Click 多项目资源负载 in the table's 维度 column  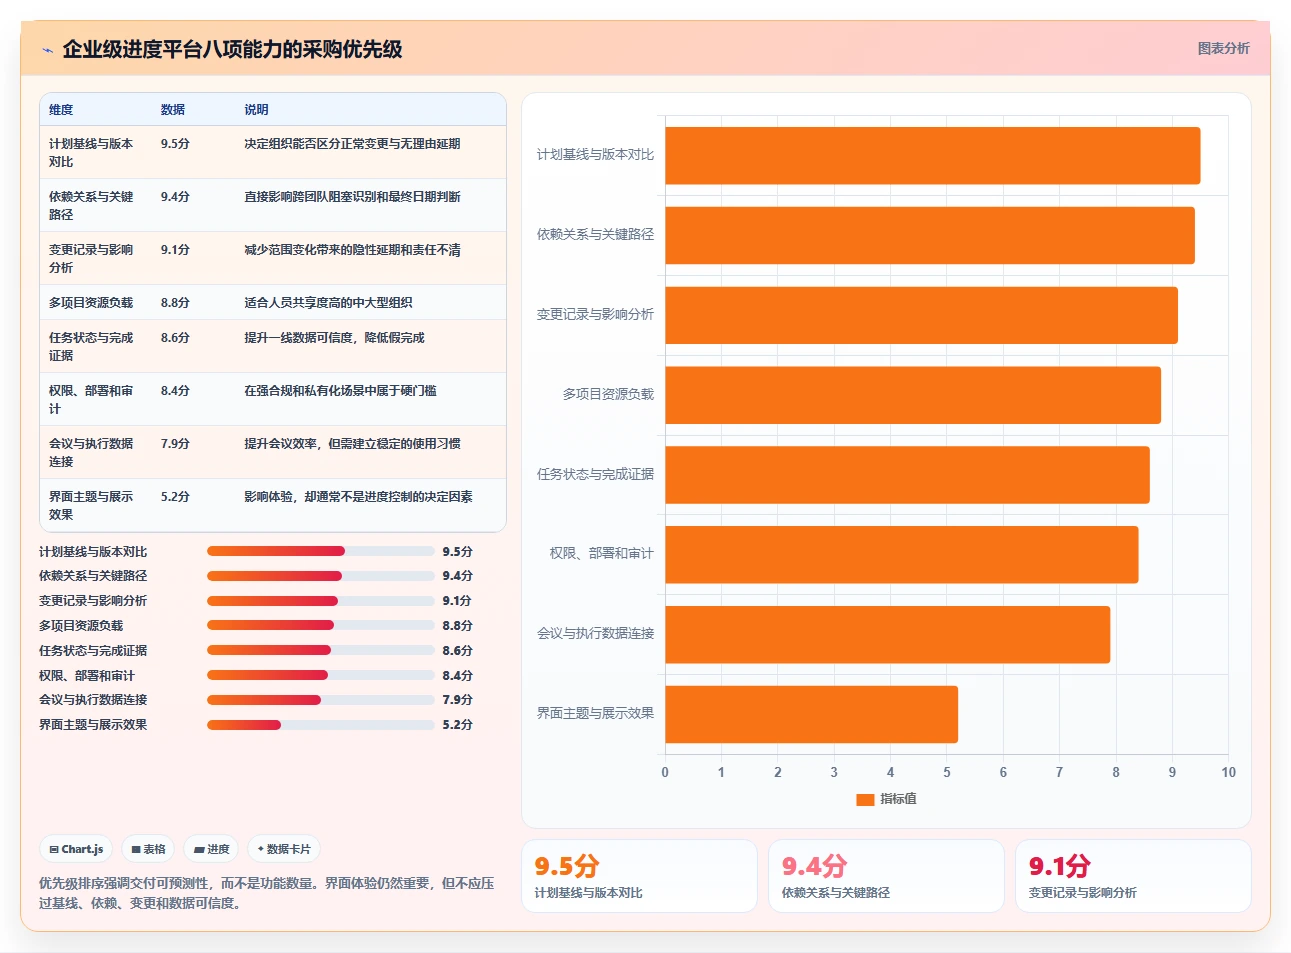coord(91,303)
